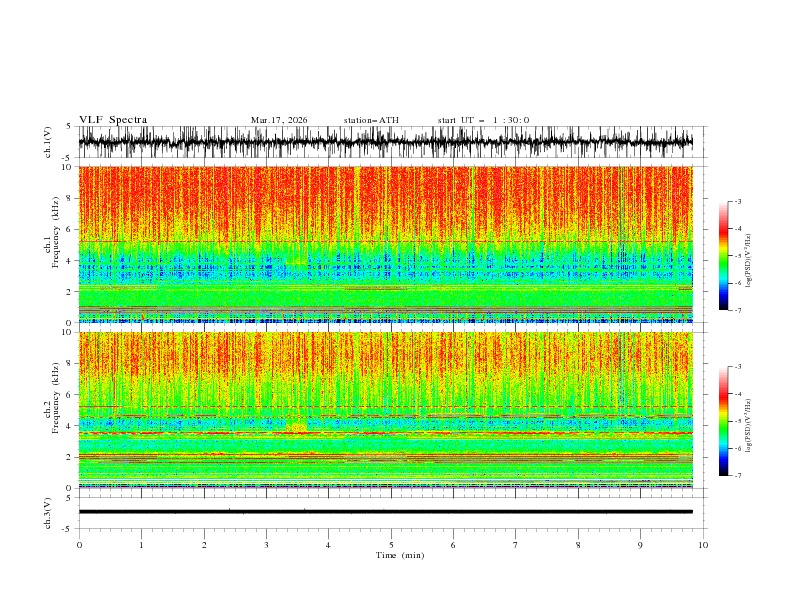Click the "6" frequency tick on ch.2 spectrogram
Image resolution: width=792 pixels, height=612 pixels.
(70, 395)
